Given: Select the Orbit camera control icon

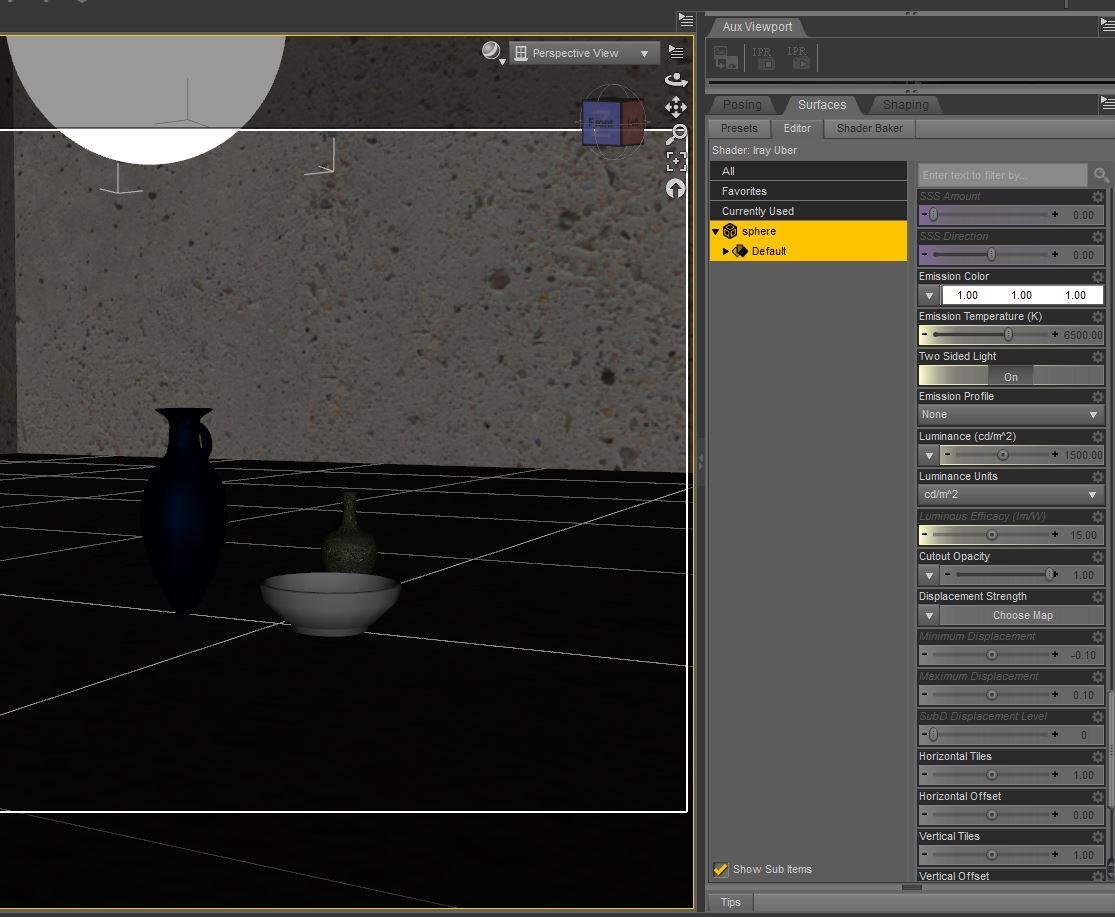Looking at the screenshot, I should [x=676, y=80].
